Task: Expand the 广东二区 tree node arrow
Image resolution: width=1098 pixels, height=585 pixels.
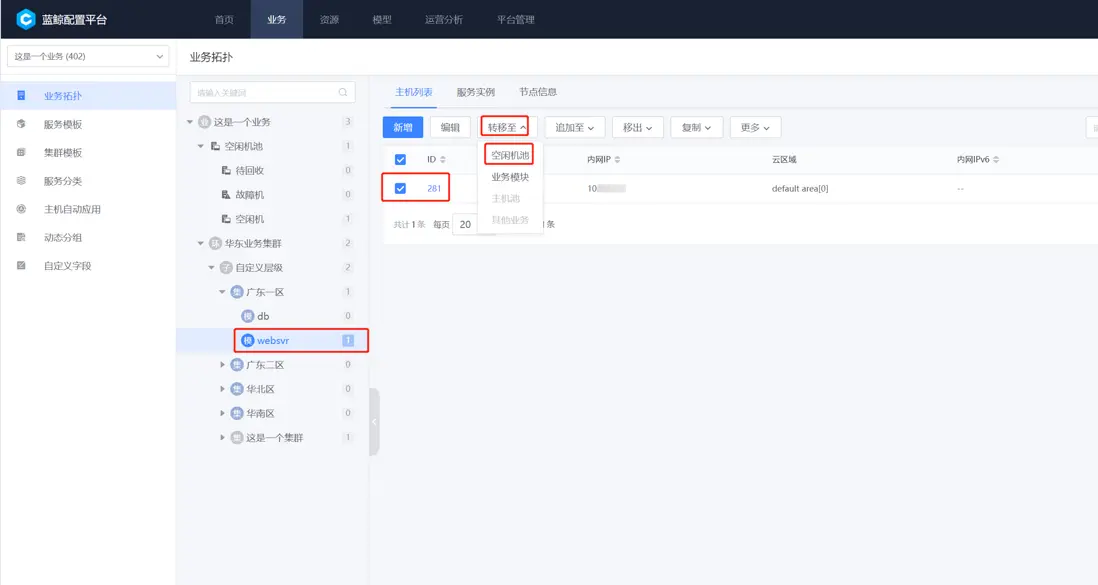Action: pyautogui.click(x=223, y=364)
